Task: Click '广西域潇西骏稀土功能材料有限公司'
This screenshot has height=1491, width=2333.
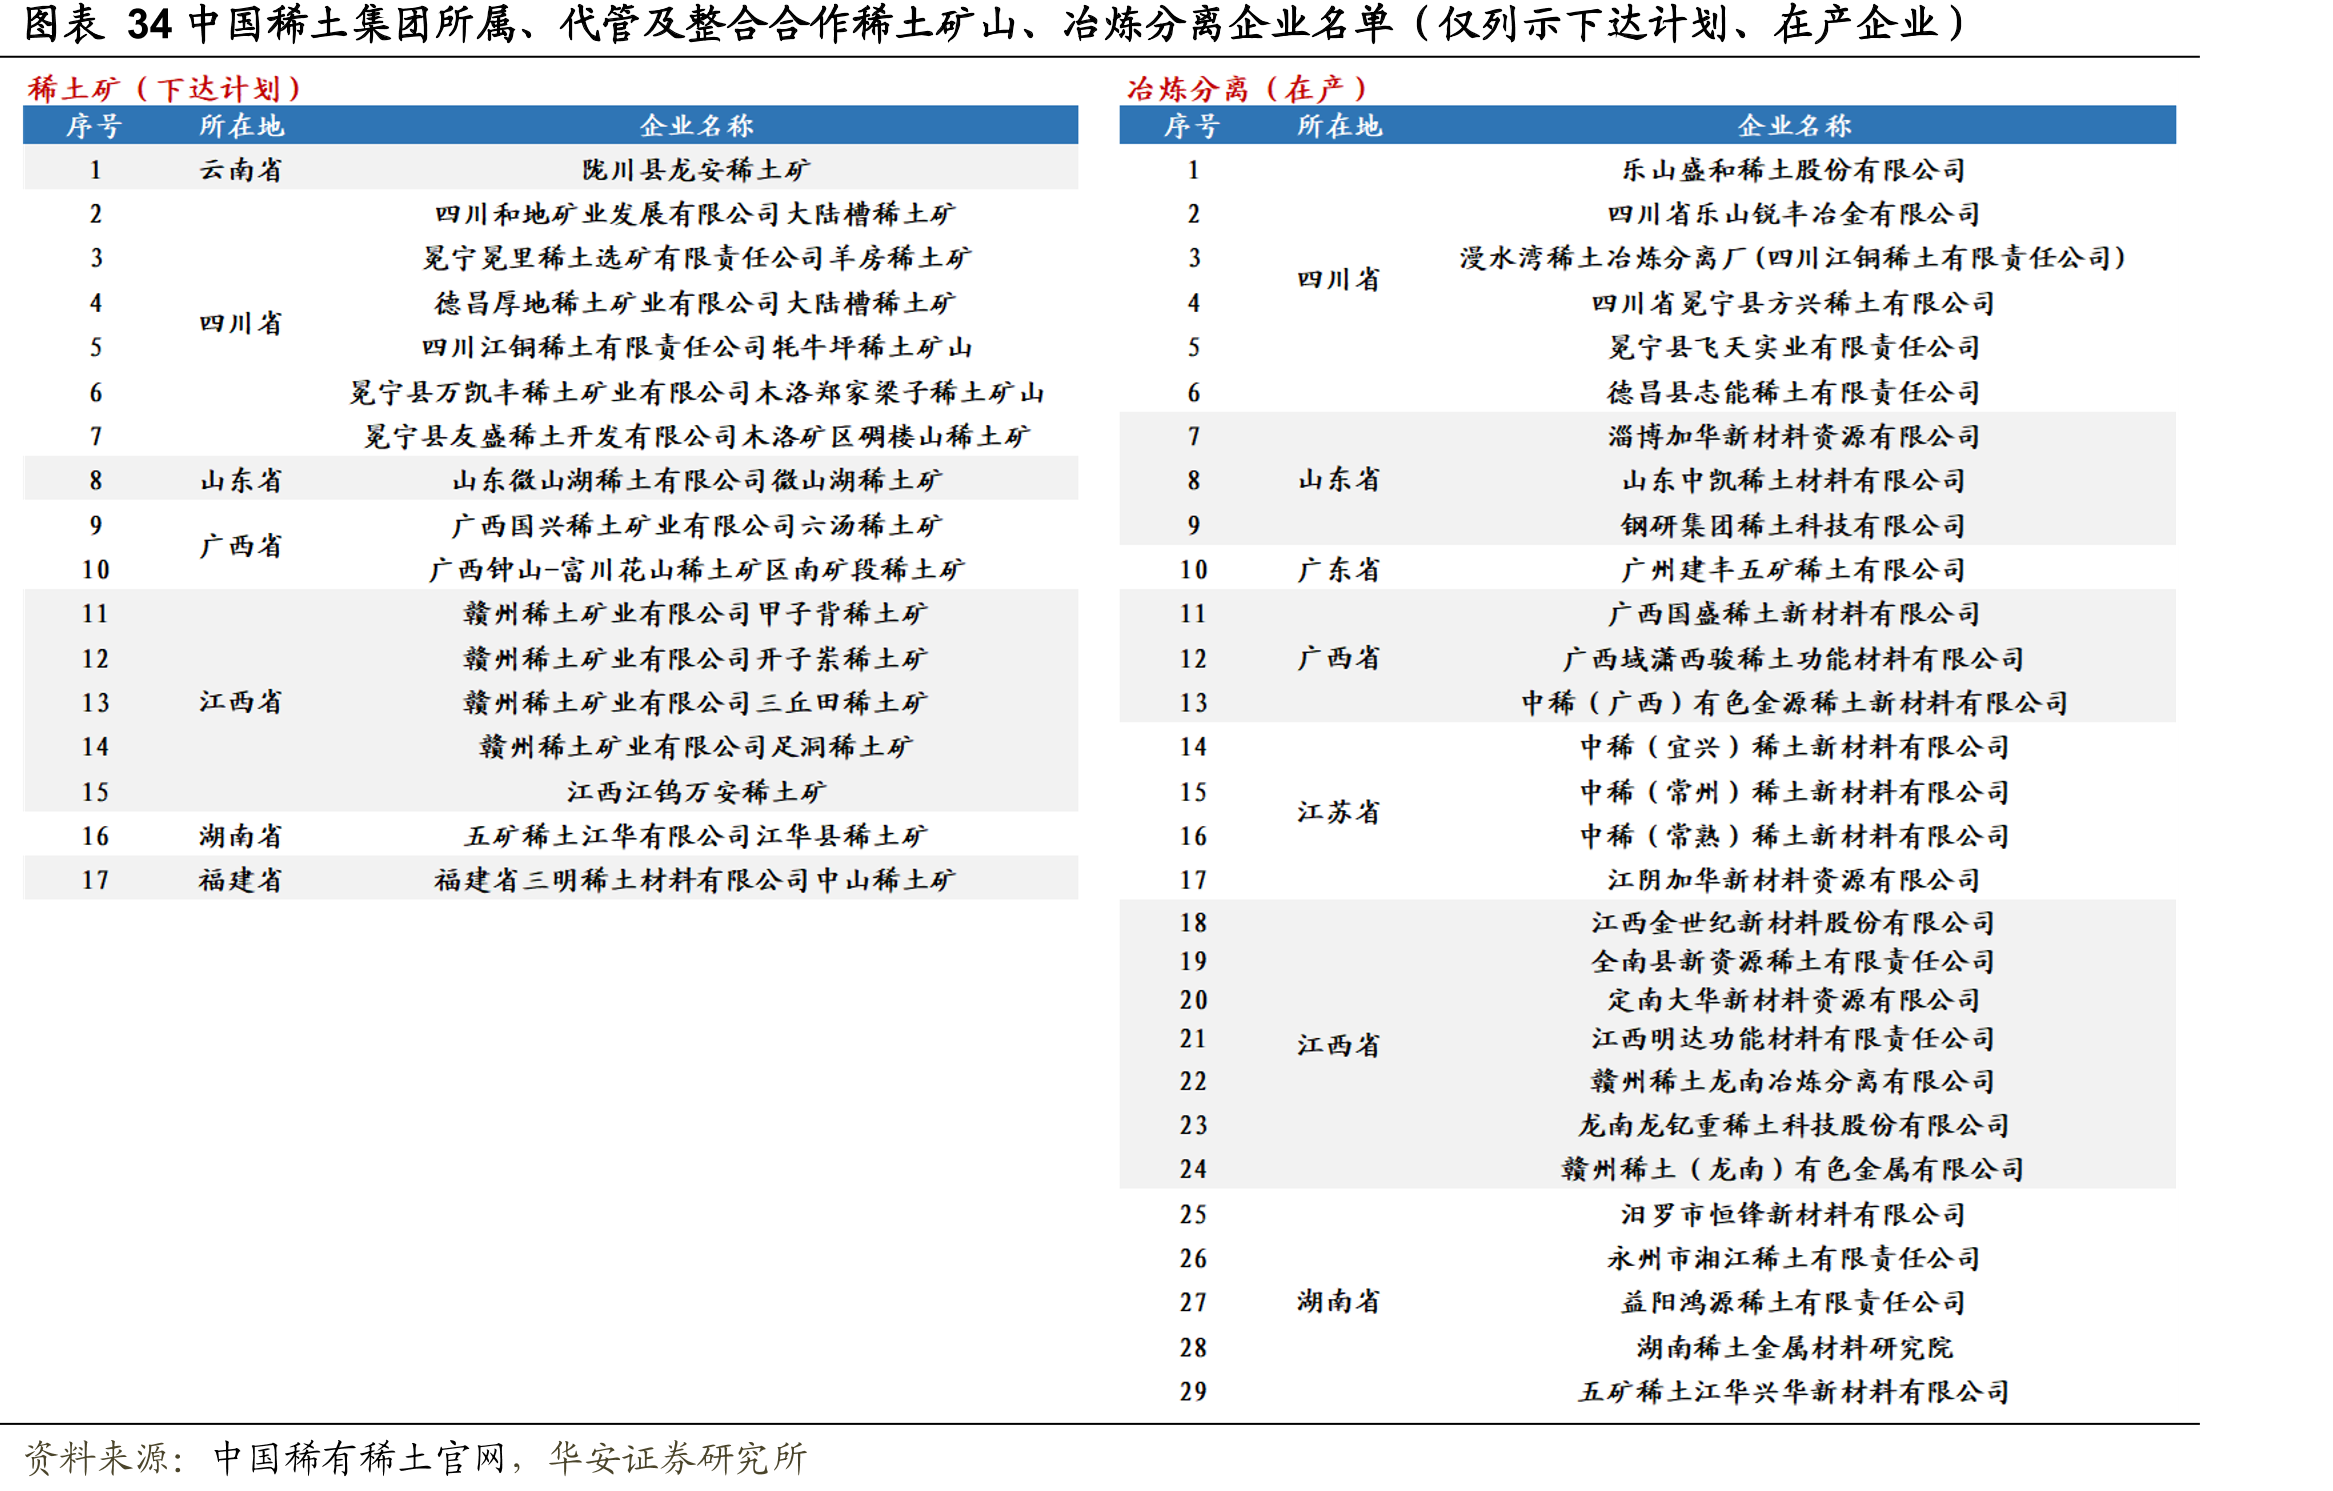Action: (x=1794, y=658)
